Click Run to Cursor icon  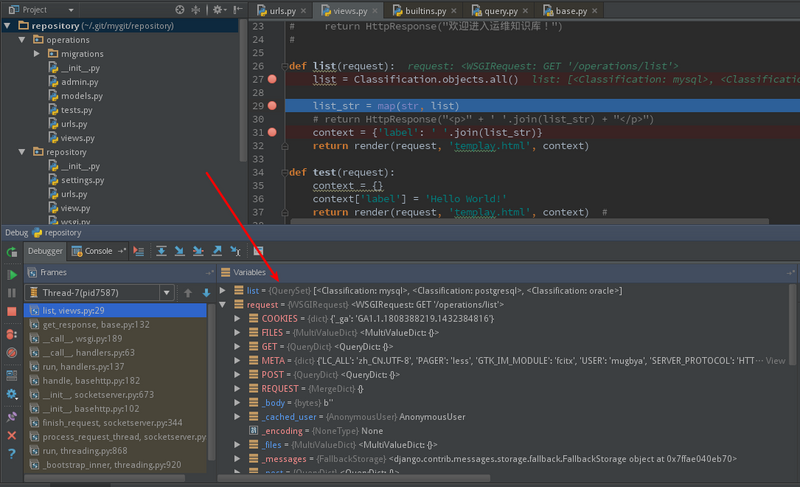[x=235, y=251]
